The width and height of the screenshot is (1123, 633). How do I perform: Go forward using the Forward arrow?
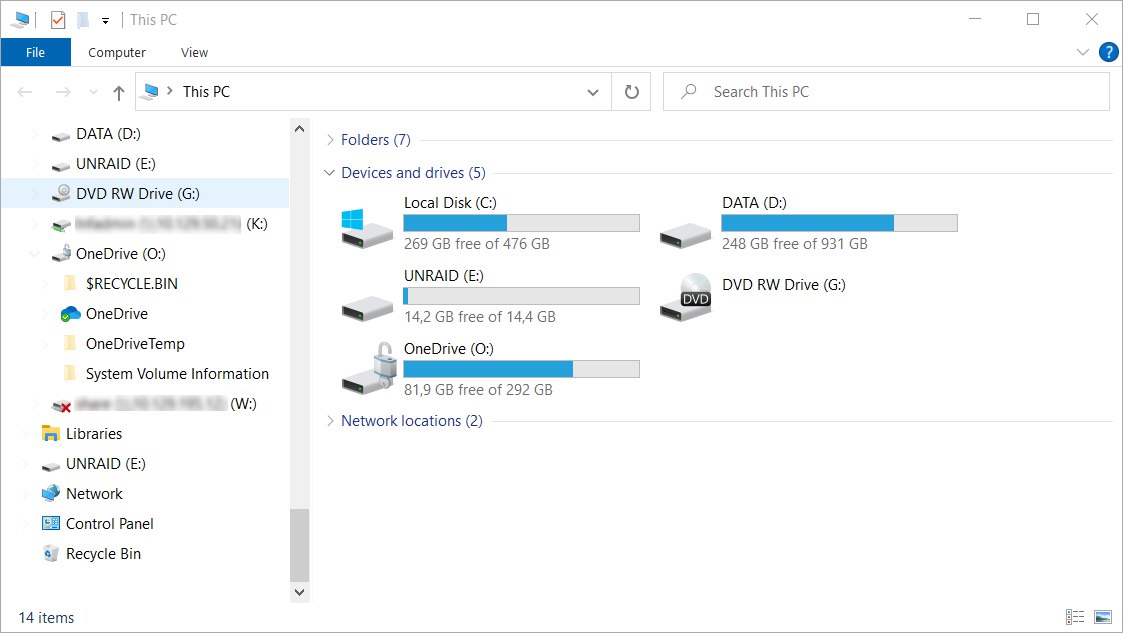(63, 92)
